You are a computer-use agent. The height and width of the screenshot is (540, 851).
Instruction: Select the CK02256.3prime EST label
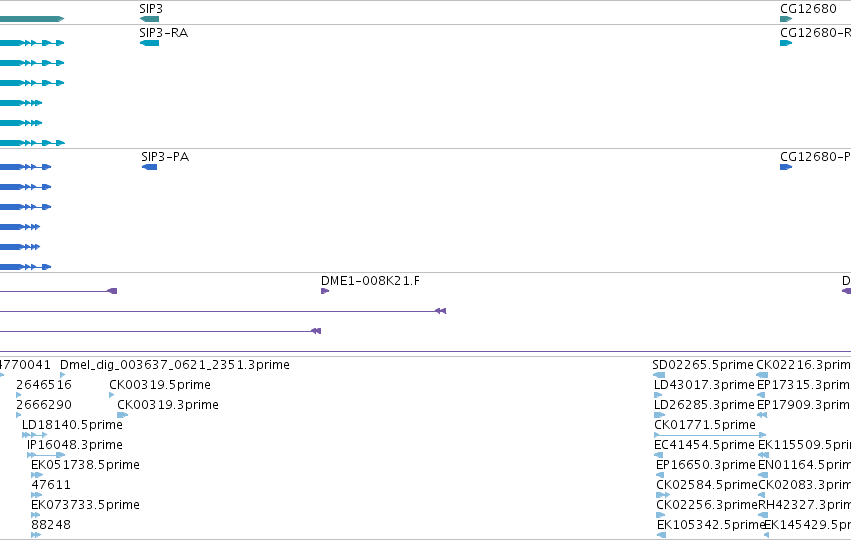tap(707, 505)
